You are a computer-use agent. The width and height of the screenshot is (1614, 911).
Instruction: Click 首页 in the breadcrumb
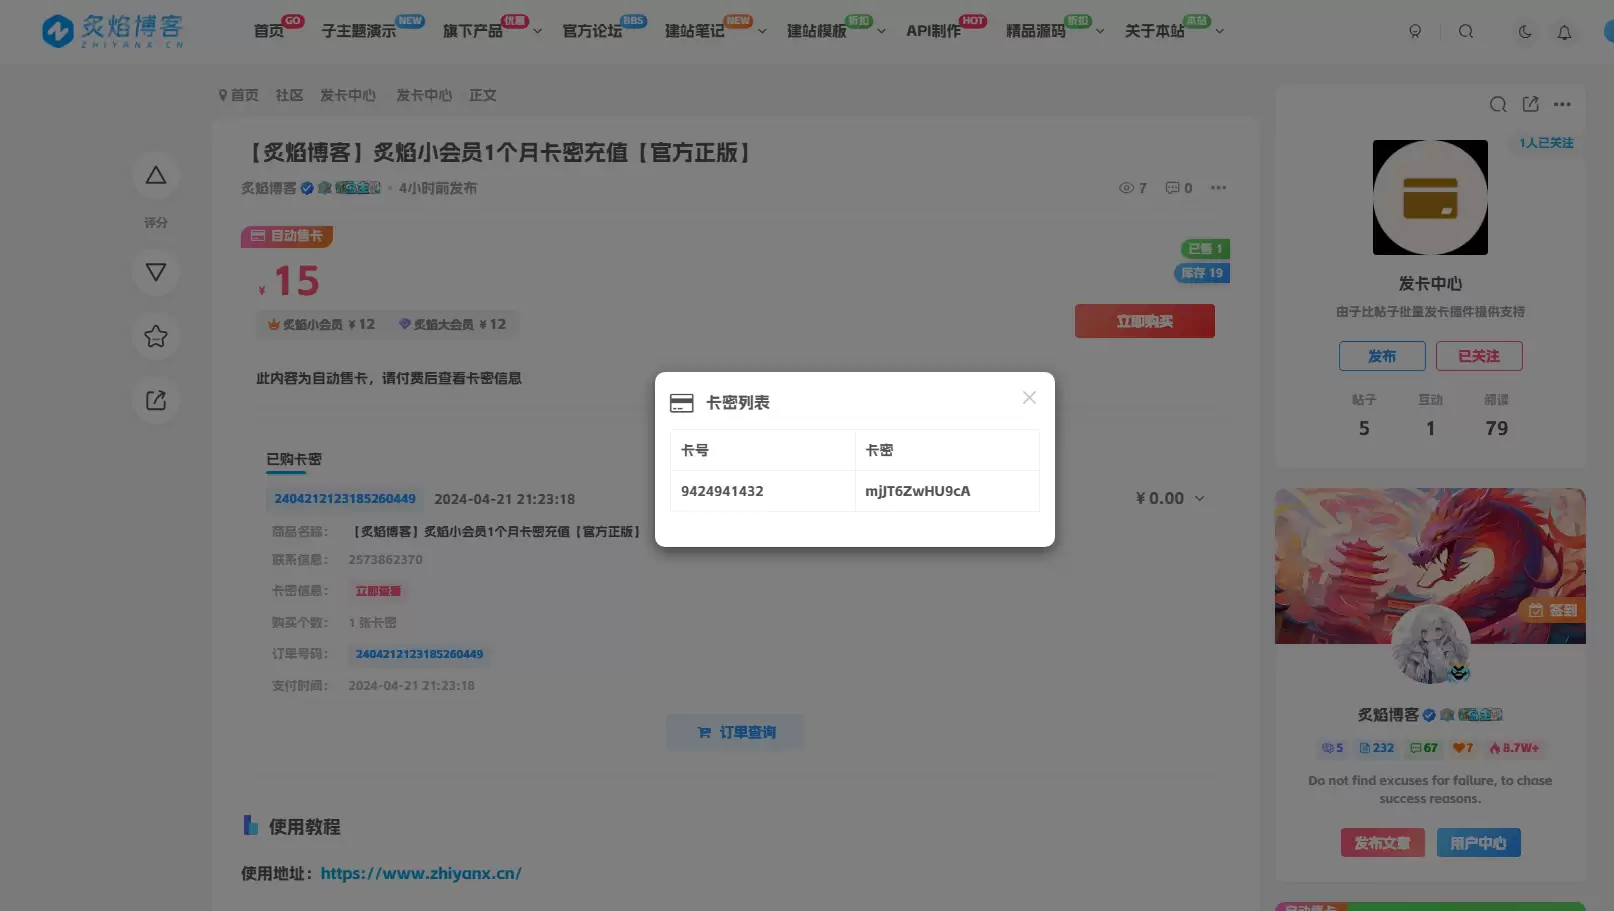244,95
